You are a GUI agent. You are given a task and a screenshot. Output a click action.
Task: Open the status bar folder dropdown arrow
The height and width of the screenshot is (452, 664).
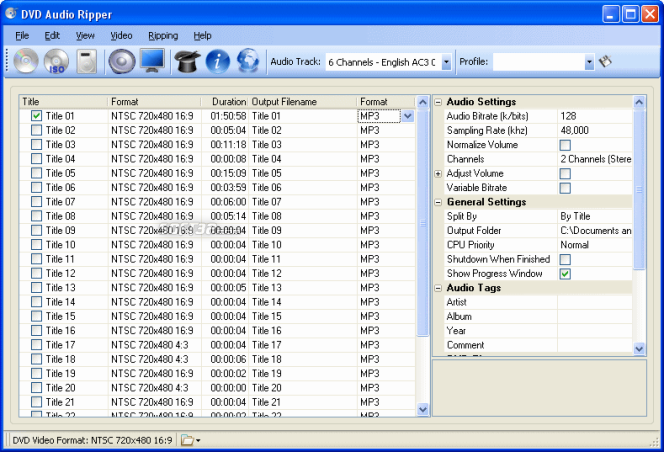coord(198,441)
